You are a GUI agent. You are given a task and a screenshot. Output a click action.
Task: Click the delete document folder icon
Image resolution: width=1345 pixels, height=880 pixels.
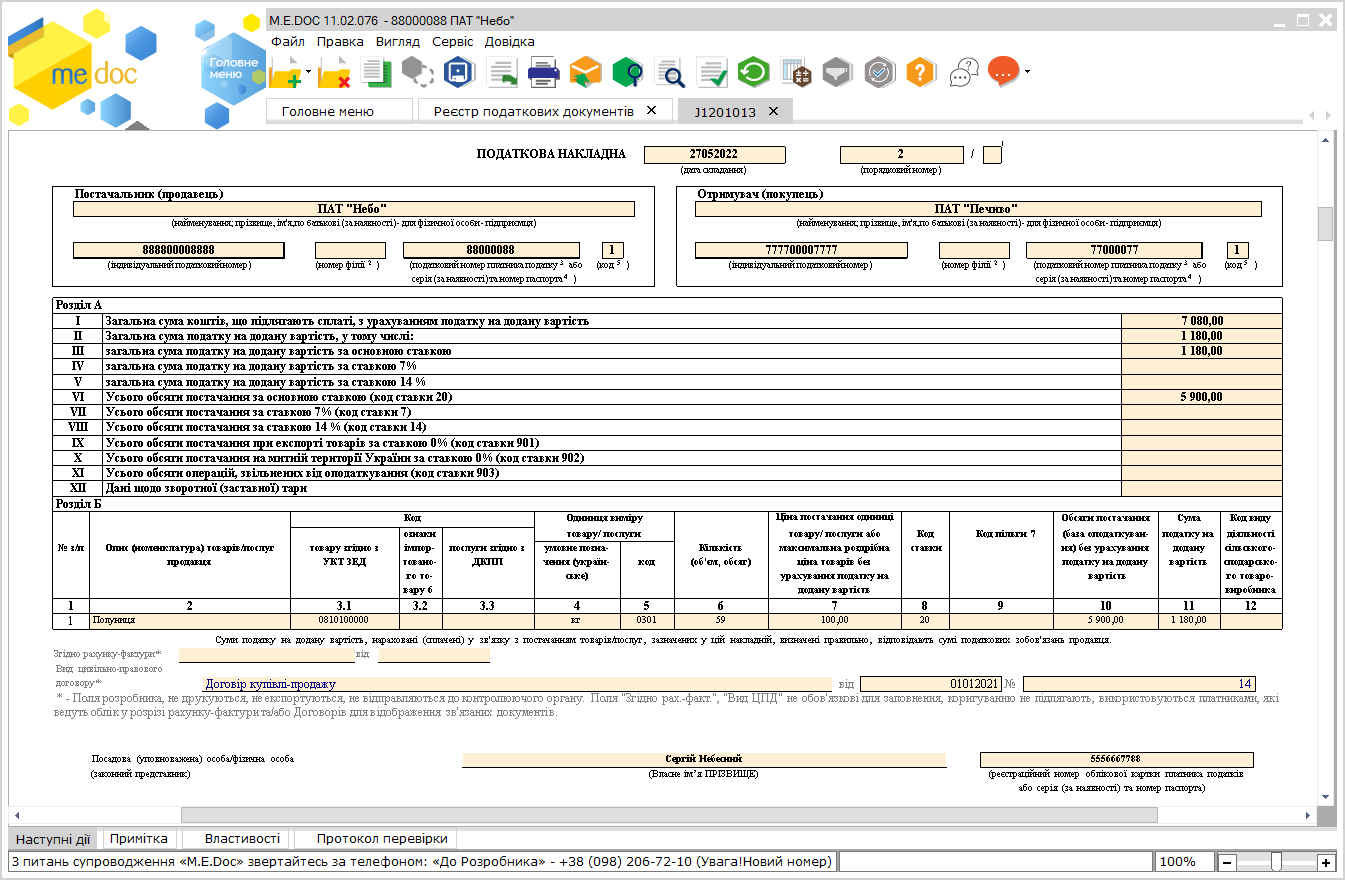coord(335,72)
